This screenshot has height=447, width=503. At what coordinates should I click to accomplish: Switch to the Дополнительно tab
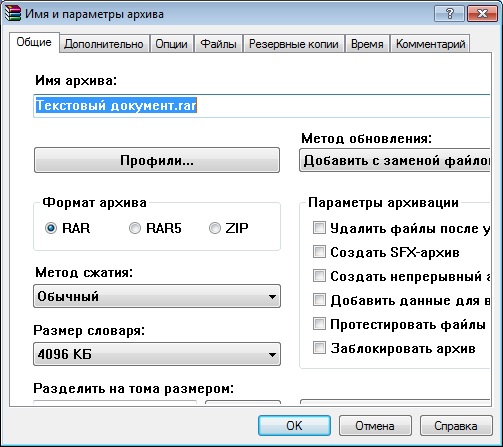pyautogui.click(x=104, y=44)
